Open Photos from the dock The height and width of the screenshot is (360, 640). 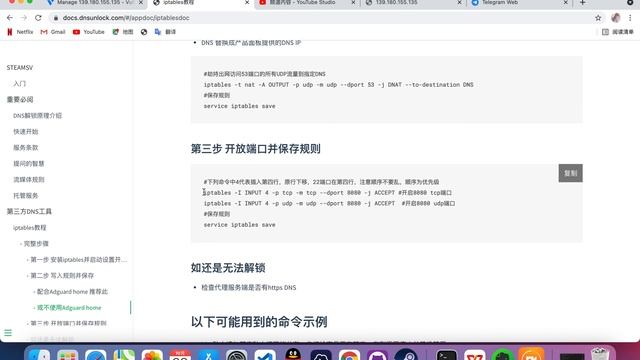point(152,355)
